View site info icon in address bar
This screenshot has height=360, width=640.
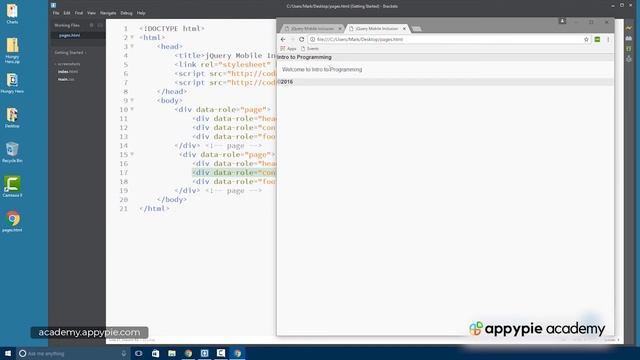pyautogui.click(x=313, y=40)
